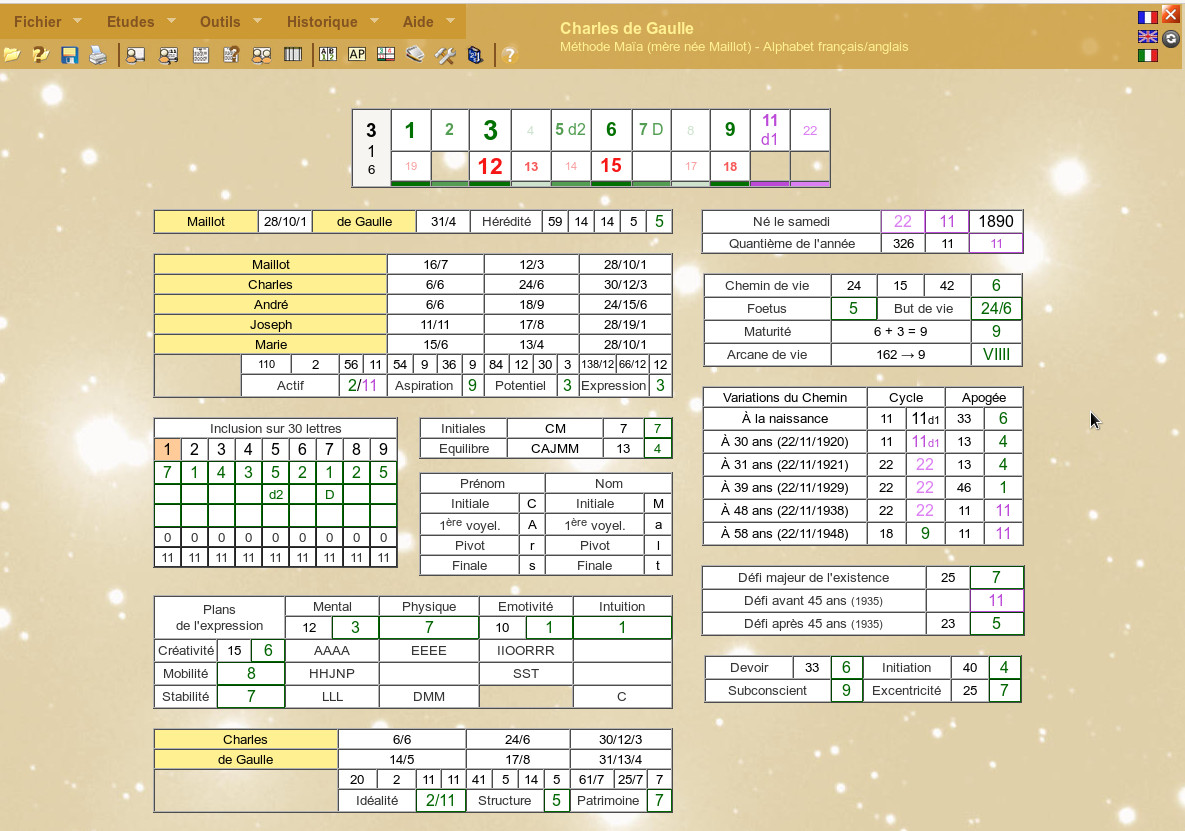The image size is (1185, 831).
Task: Open the Etudes menu
Action: coord(131,21)
